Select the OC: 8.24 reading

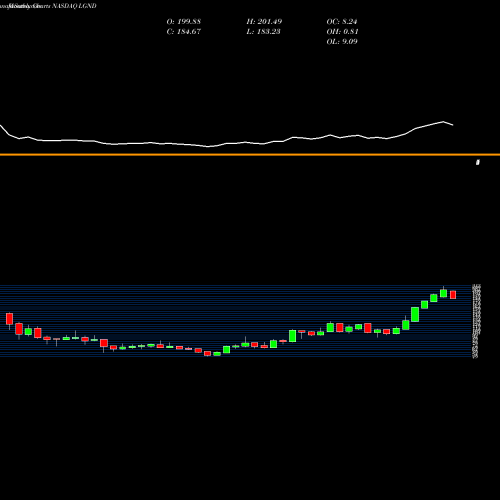point(342,22)
